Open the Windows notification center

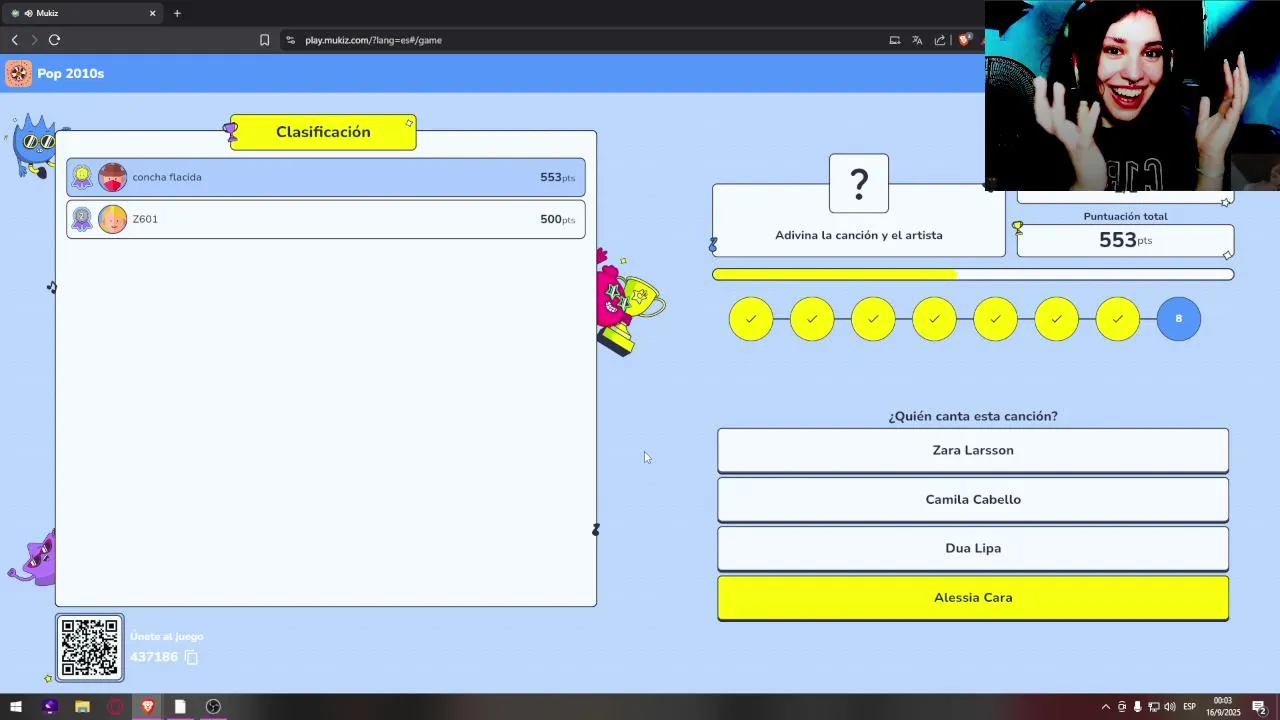click(x=1259, y=707)
